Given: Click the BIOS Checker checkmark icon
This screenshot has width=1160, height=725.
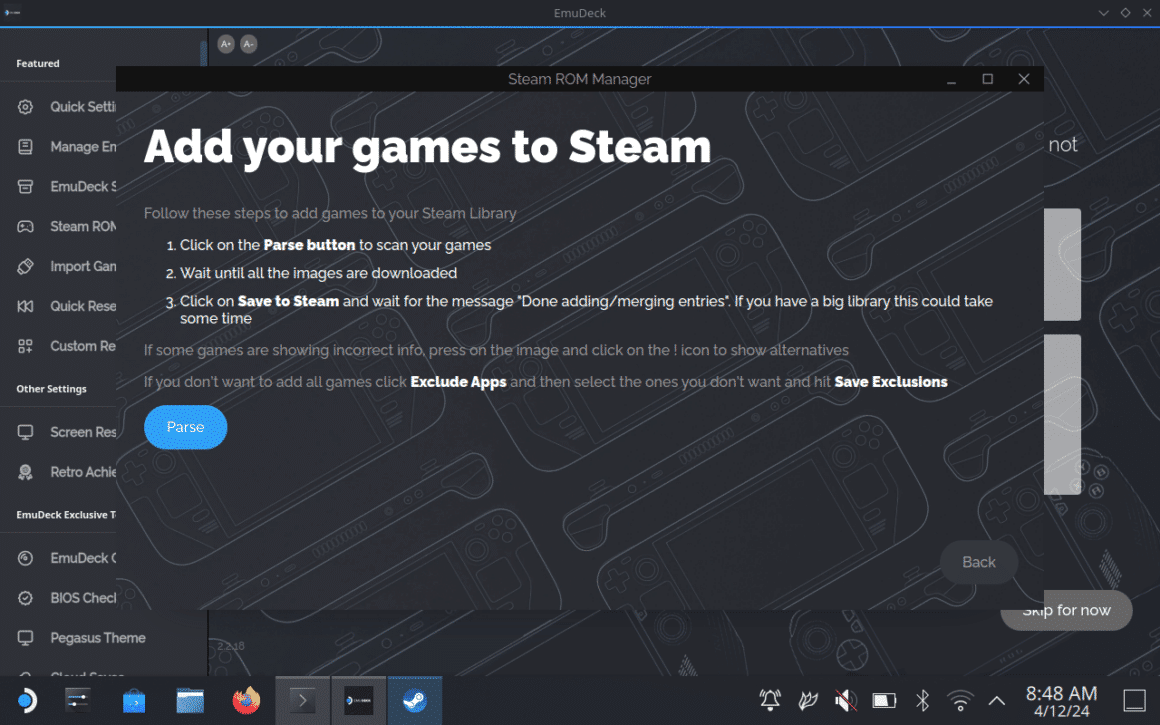Looking at the screenshot, I should point(25,598).
